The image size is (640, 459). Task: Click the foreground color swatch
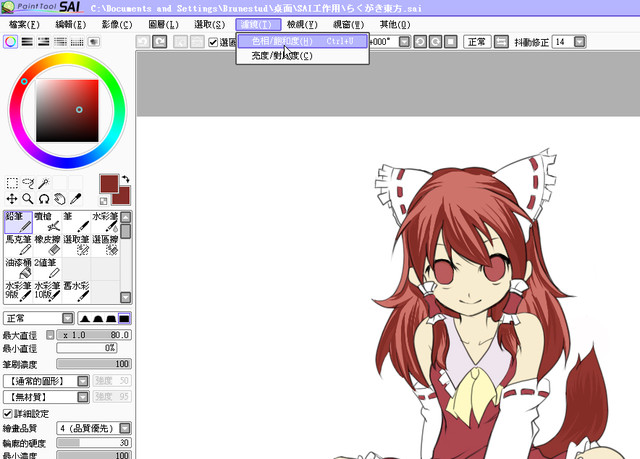tap(109, 184)
